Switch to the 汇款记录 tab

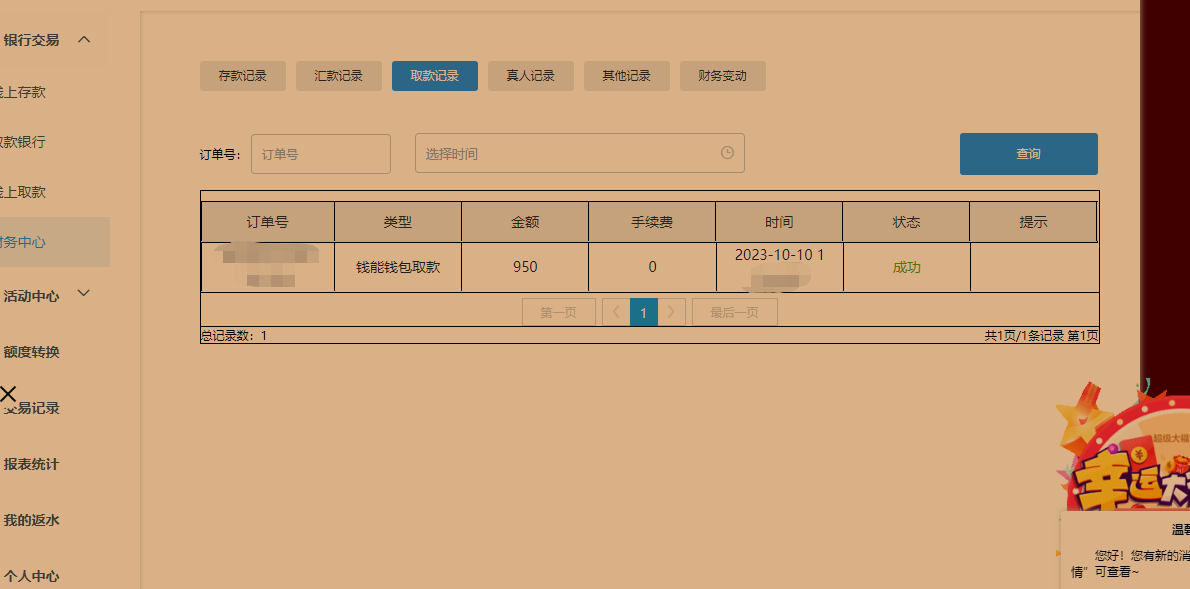click(339, 76)
